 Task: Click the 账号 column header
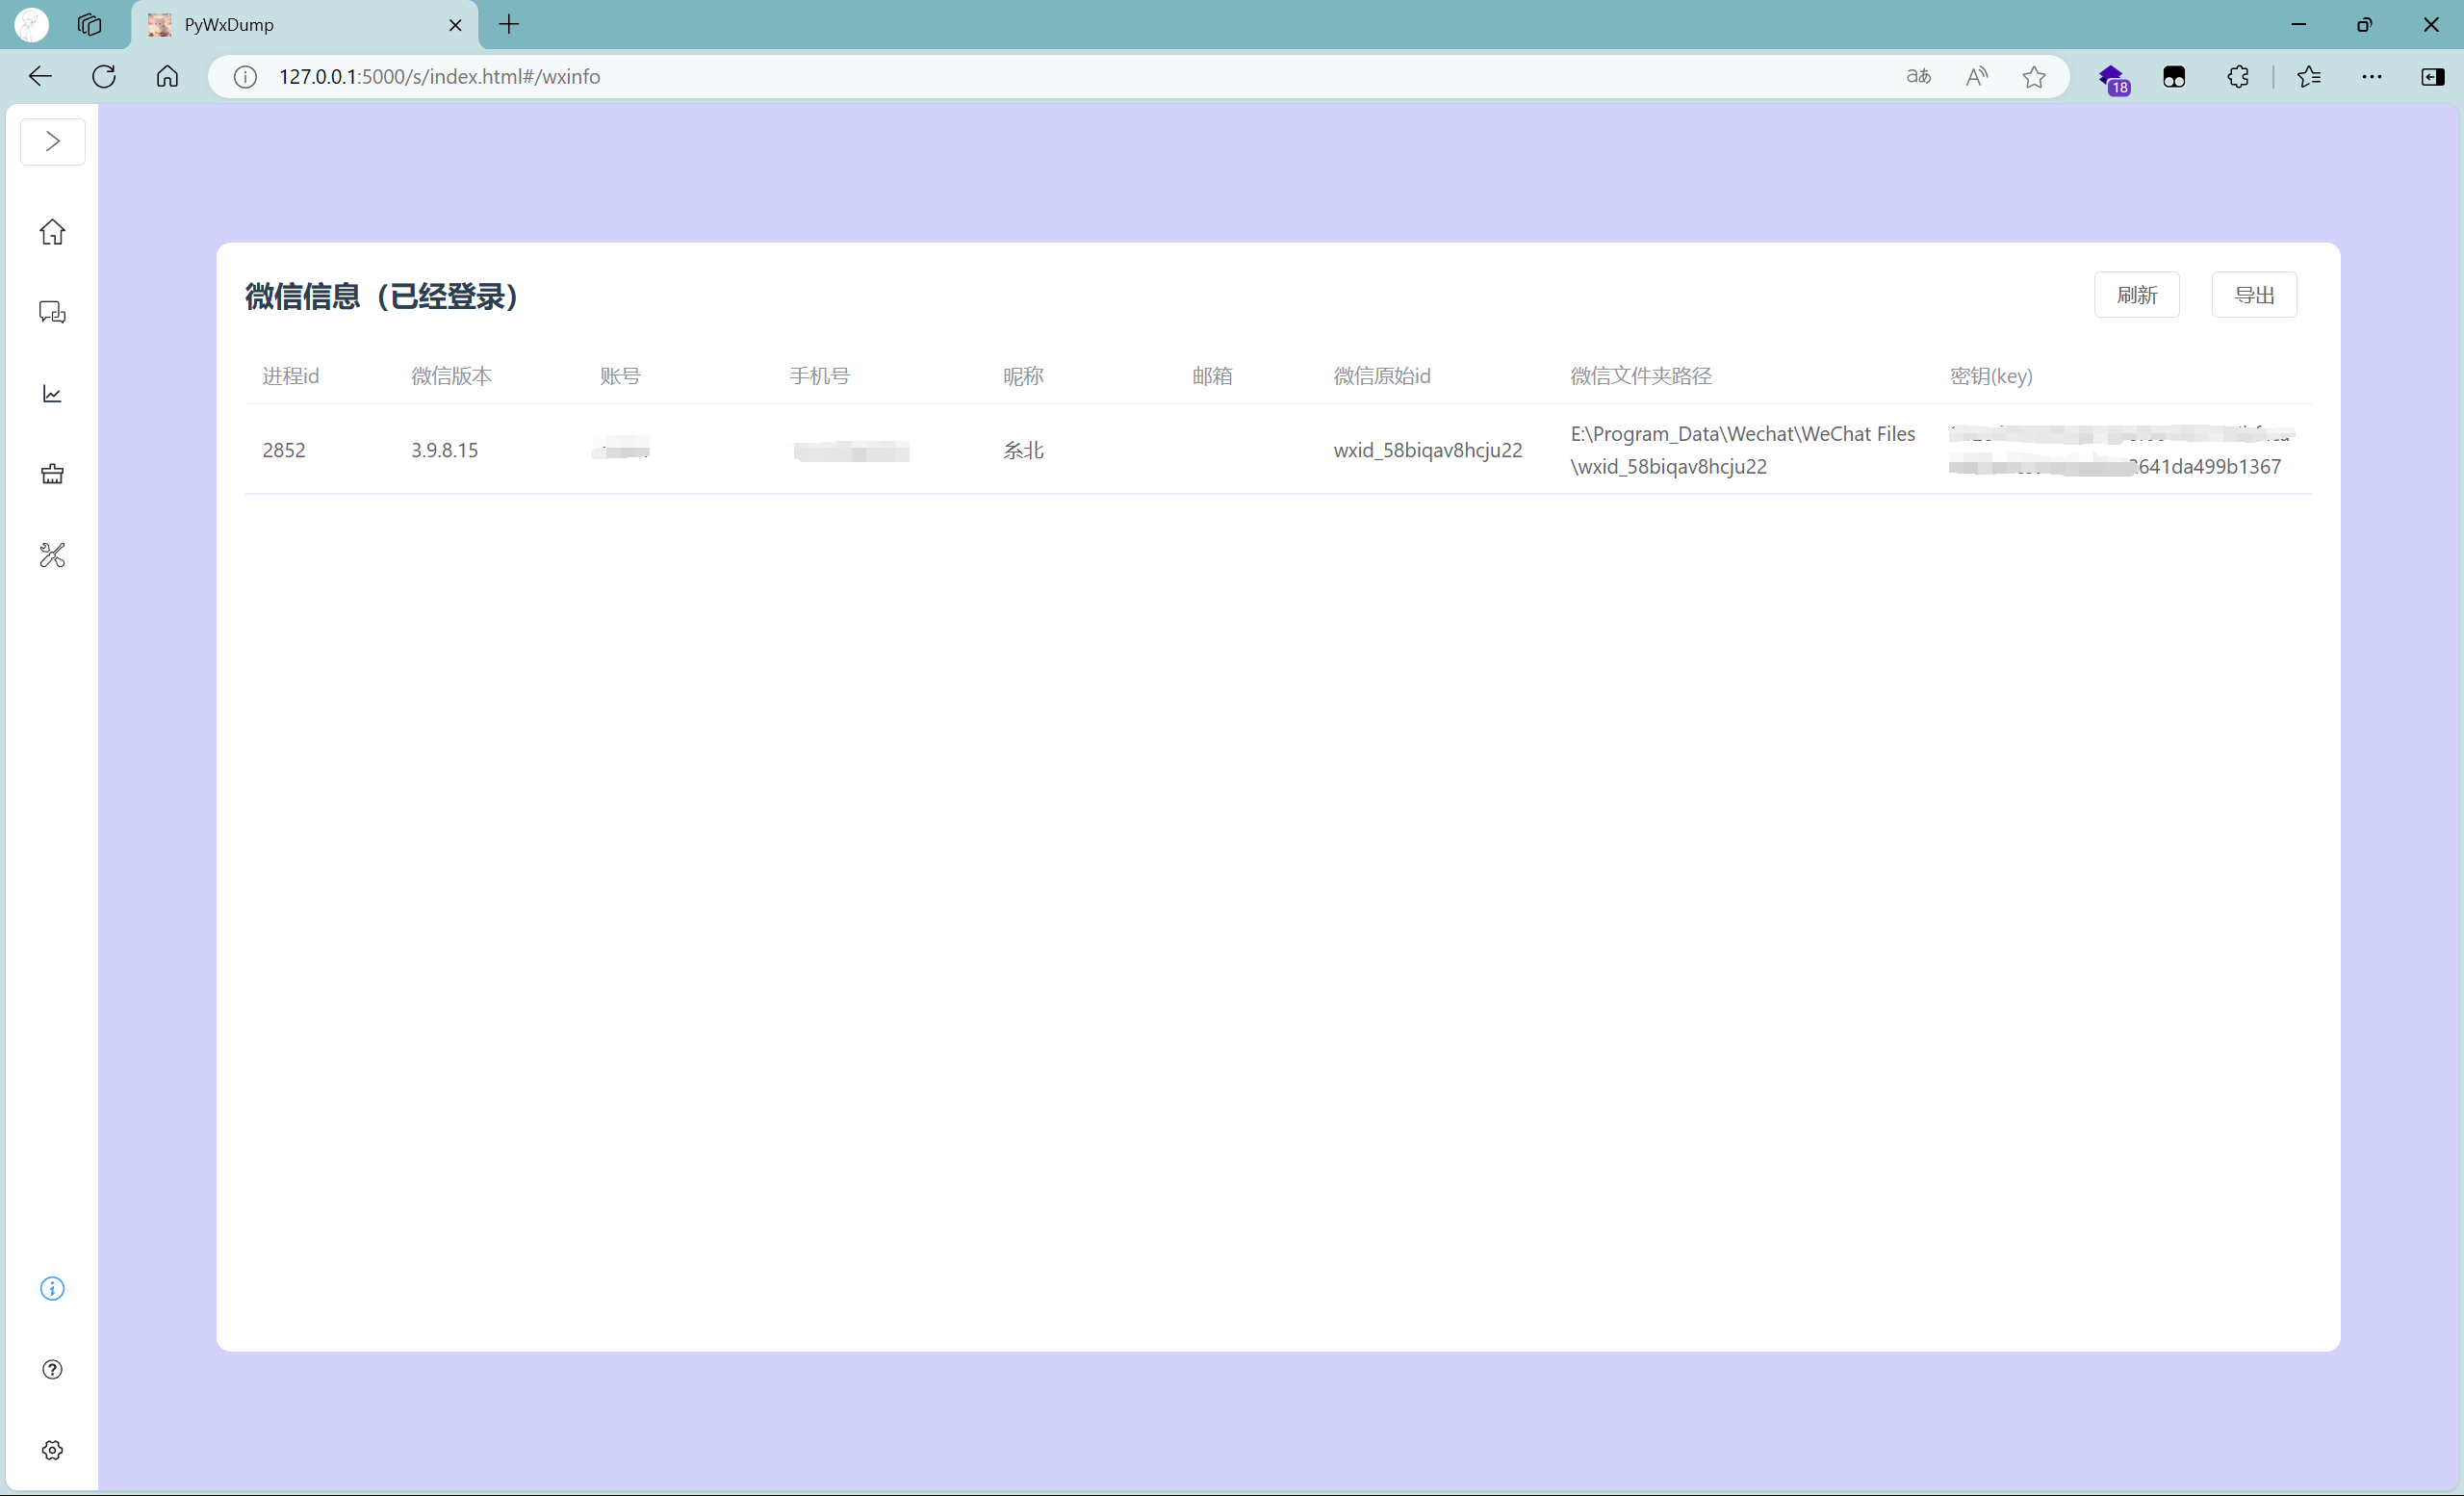tap(620, 376)
